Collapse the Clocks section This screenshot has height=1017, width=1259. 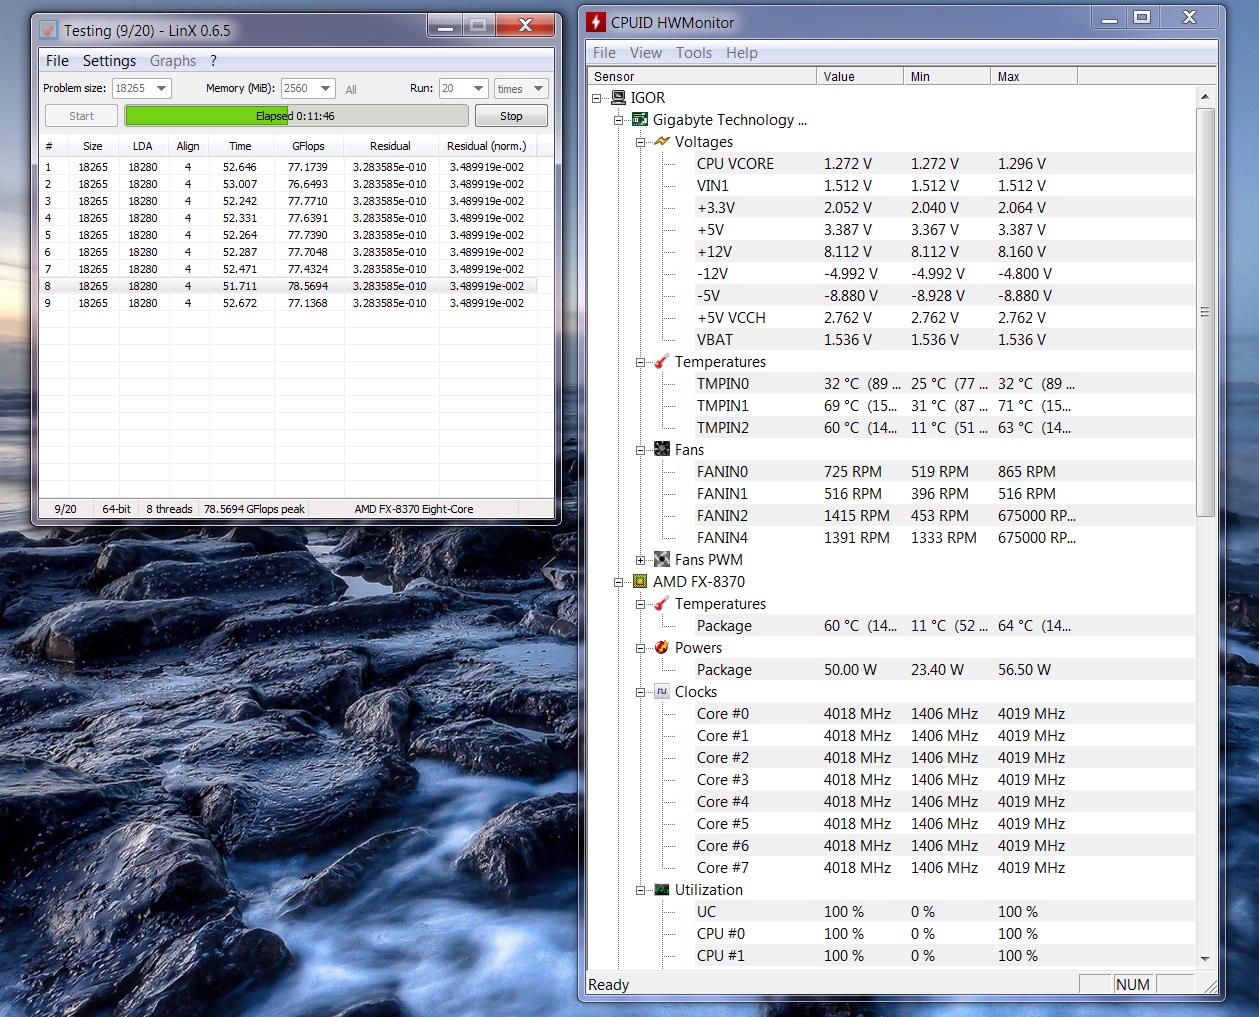click(641, 692)
